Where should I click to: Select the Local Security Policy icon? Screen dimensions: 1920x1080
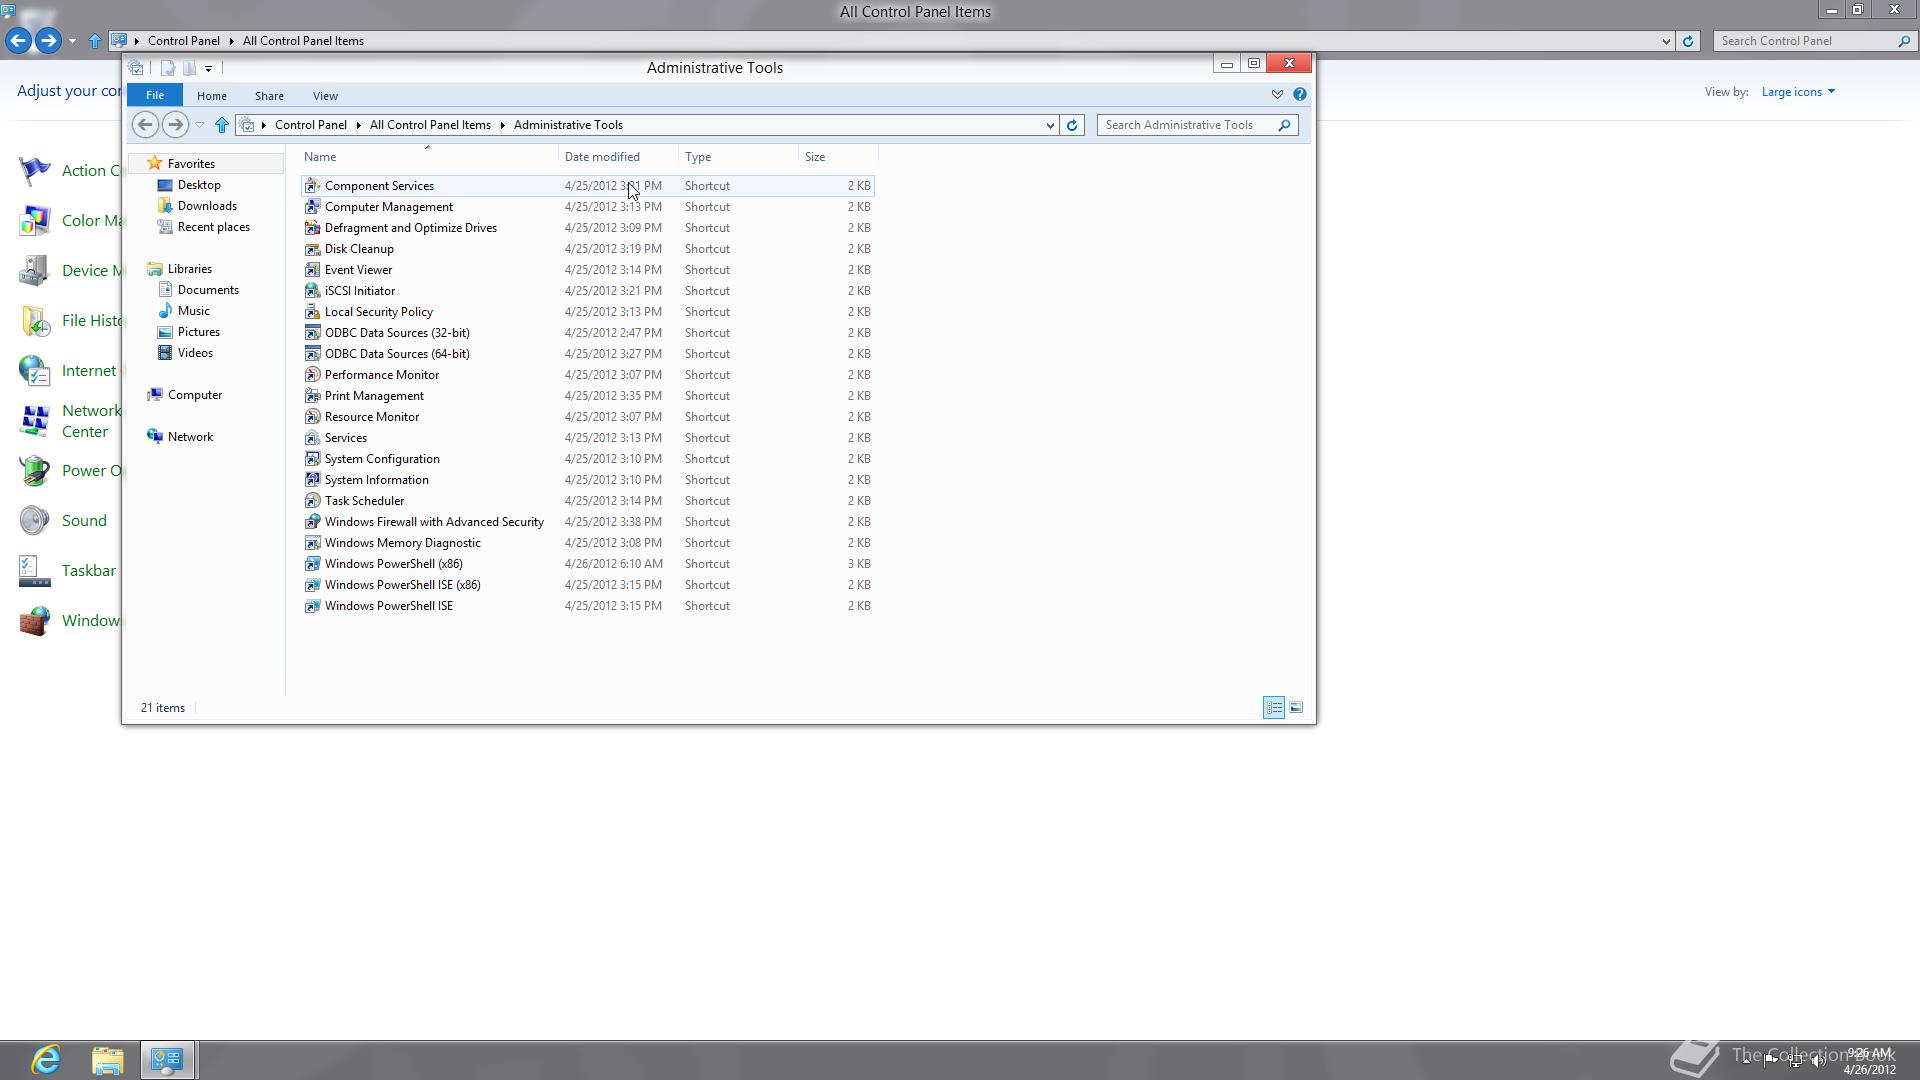[x=312, y=312]
